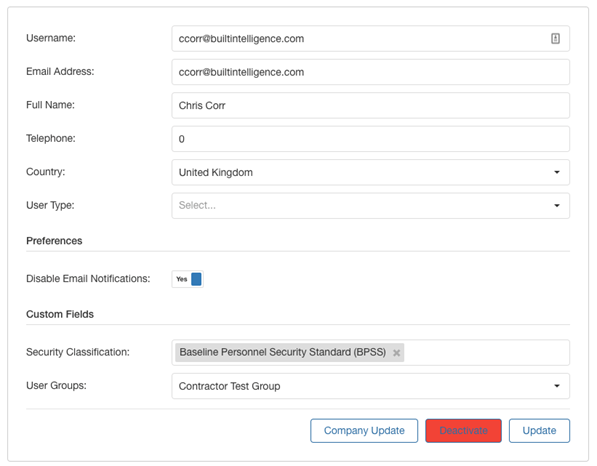
Task: Click the blue handle of the Yes toggle
Action: pyautogui.click(x=196, y=279)
